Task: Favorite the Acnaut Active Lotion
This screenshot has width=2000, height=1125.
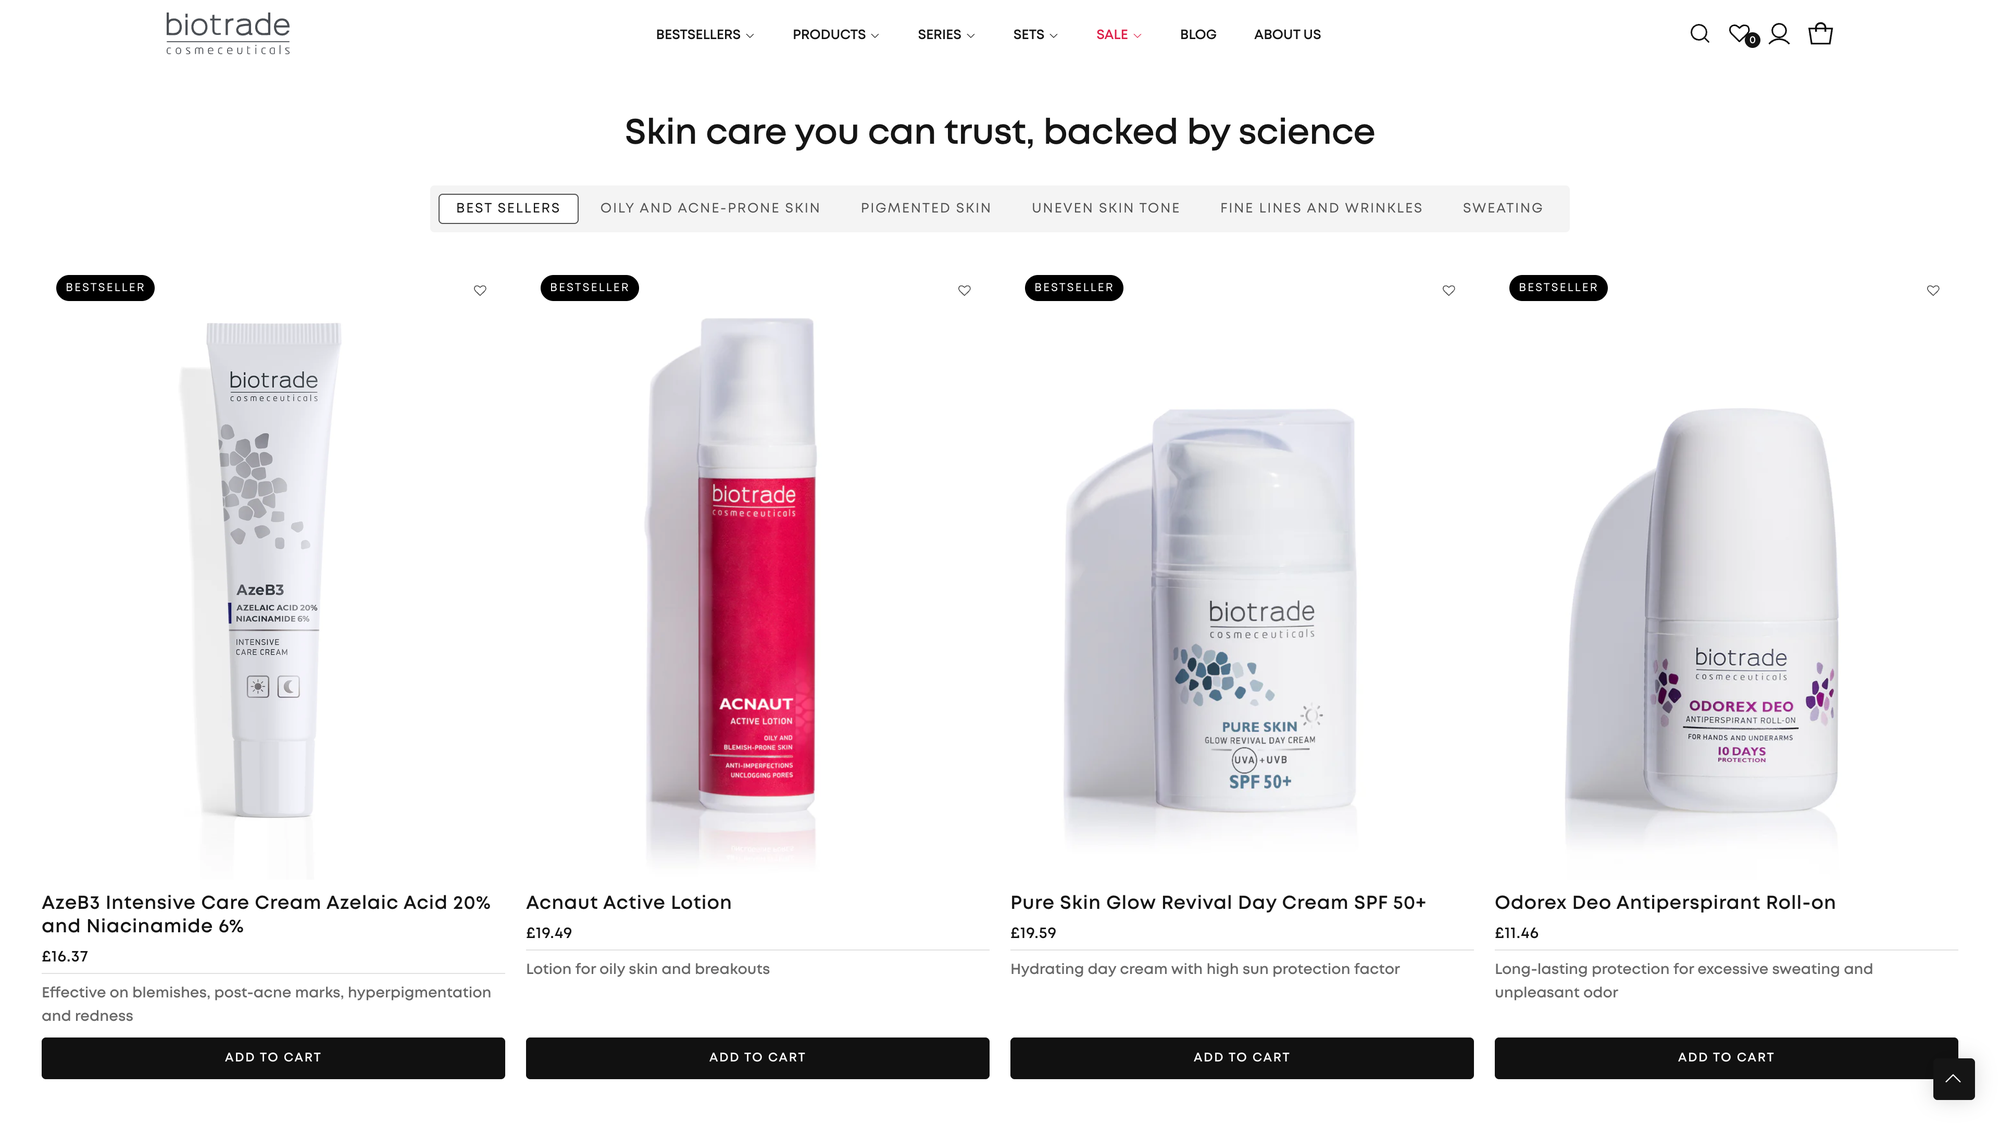Action: tap(964, 290)
